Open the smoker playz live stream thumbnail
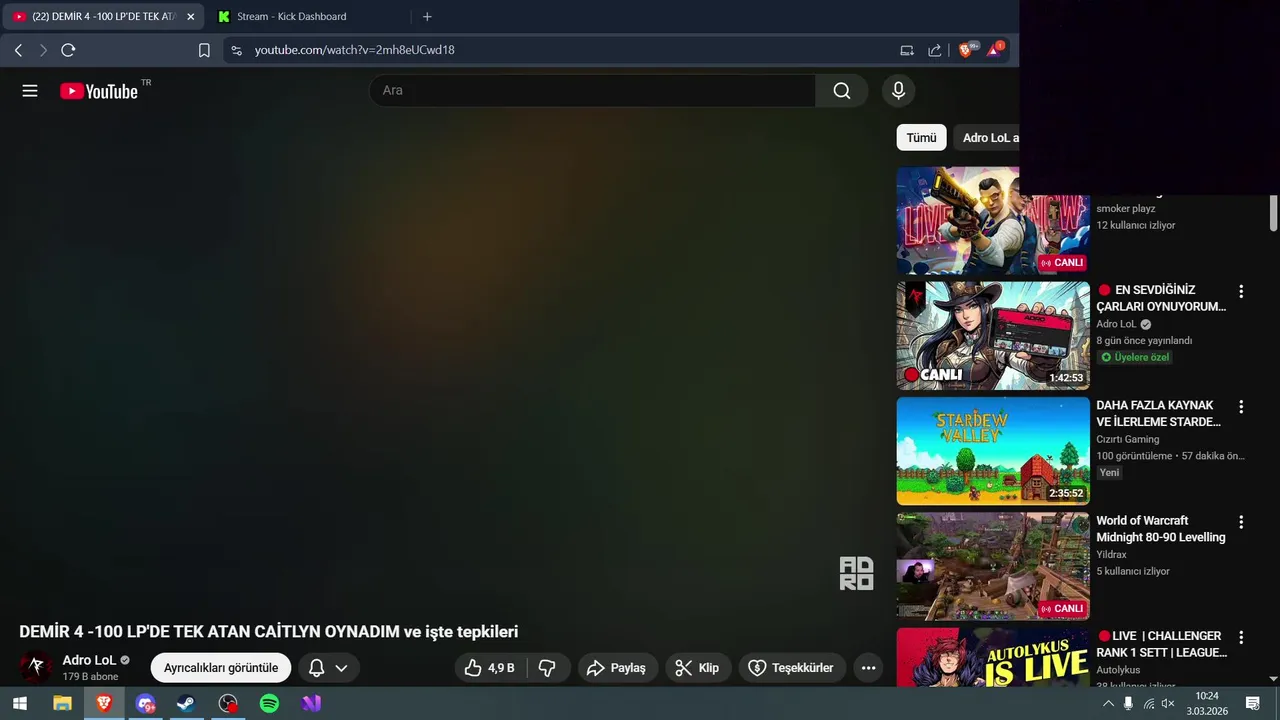The width and height of the screenshot is (1280, 720). click(993, 220)
